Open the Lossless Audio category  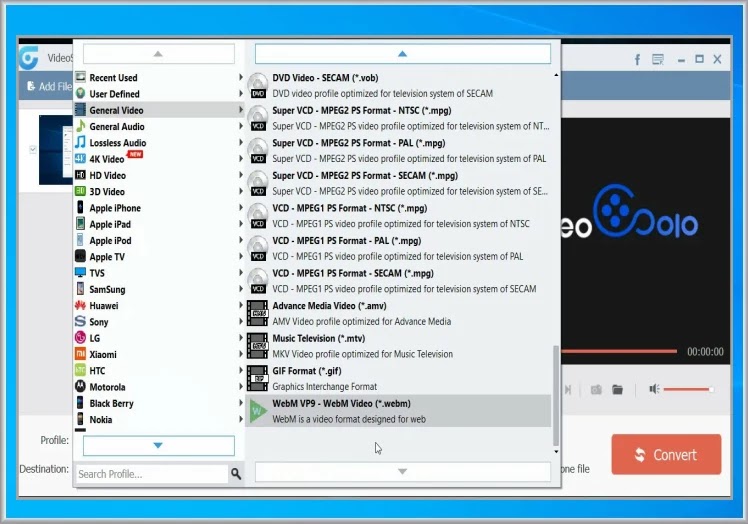click(159, 142)
